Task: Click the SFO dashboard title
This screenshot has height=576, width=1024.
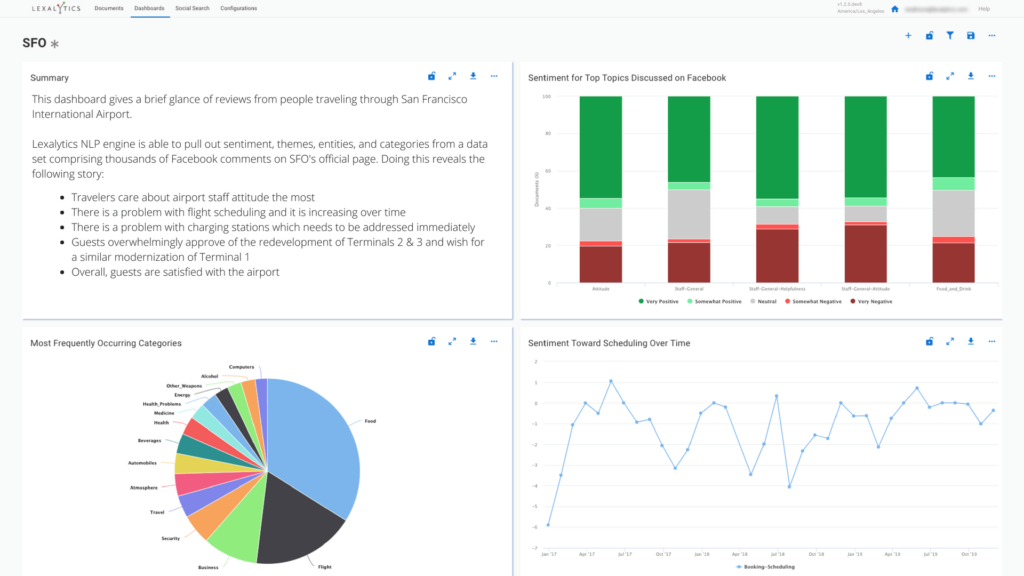Action: point(34,43)
